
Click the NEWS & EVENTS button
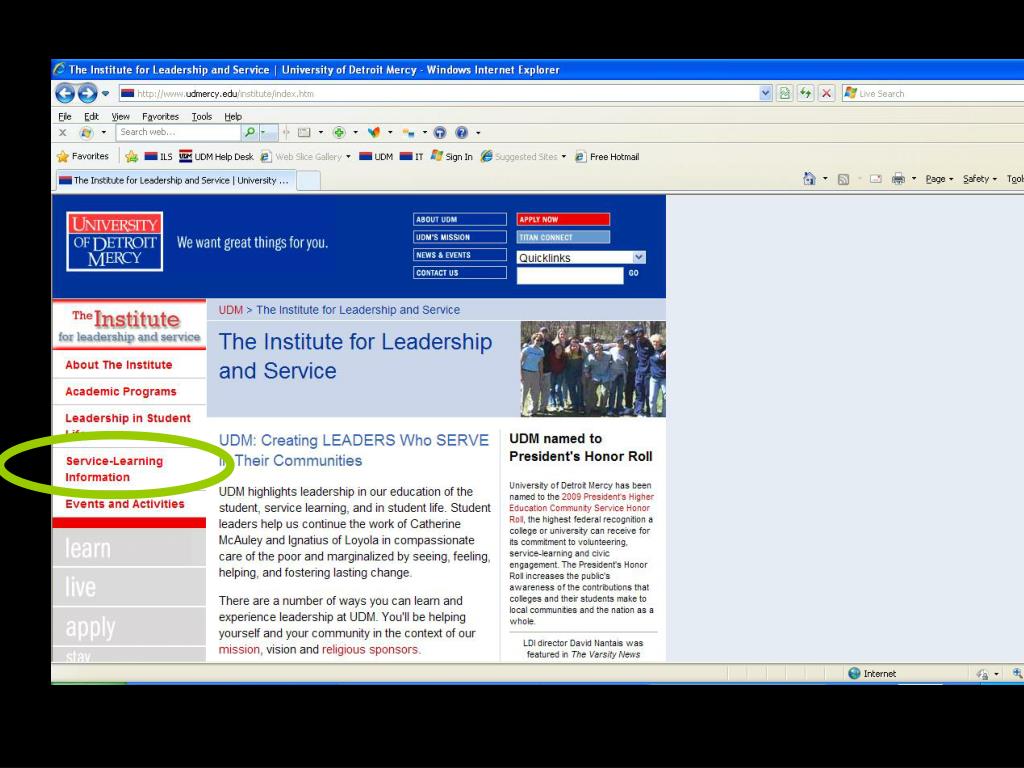point(460,255)
